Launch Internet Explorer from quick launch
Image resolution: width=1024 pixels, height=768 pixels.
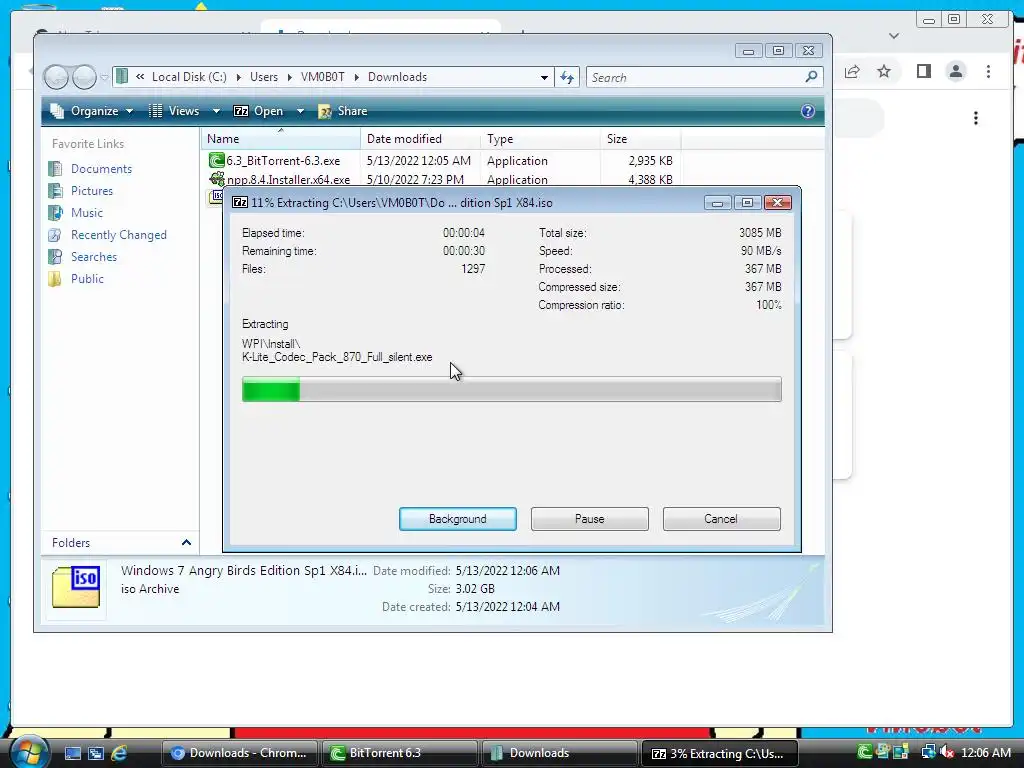pyautogui.click(x=120, y=753)
